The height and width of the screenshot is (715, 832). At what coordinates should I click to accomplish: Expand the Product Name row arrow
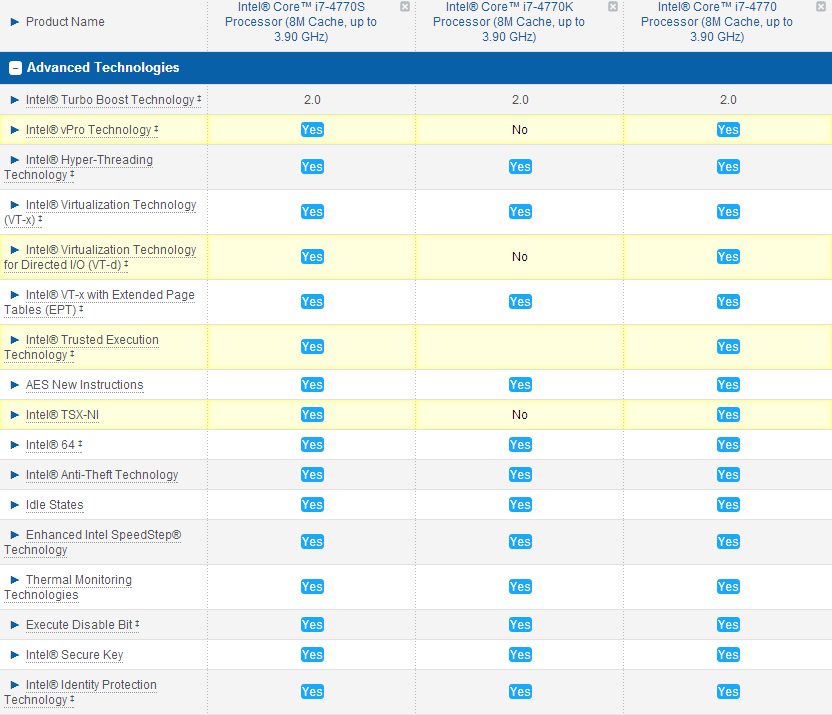(x=15, y=22)
